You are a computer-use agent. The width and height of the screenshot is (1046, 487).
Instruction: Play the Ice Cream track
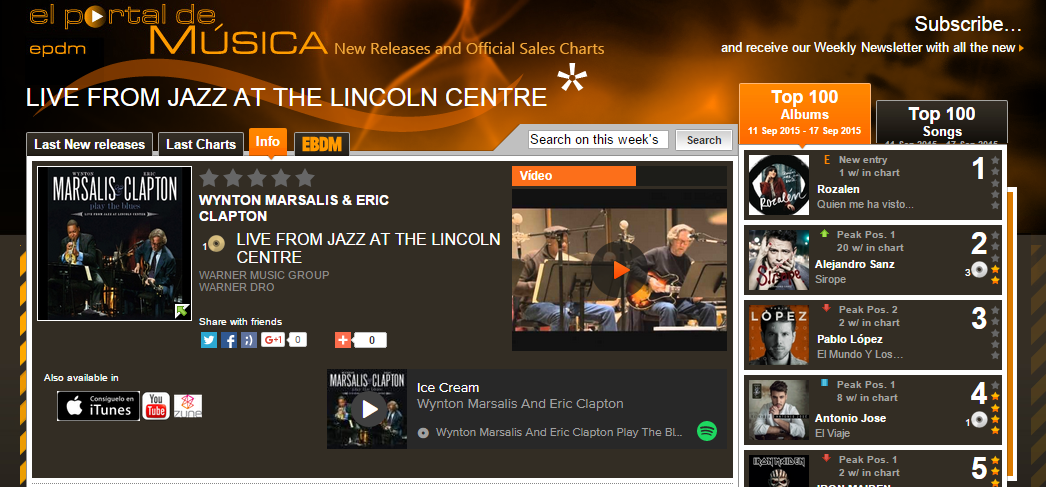click(x=370, y=409)
